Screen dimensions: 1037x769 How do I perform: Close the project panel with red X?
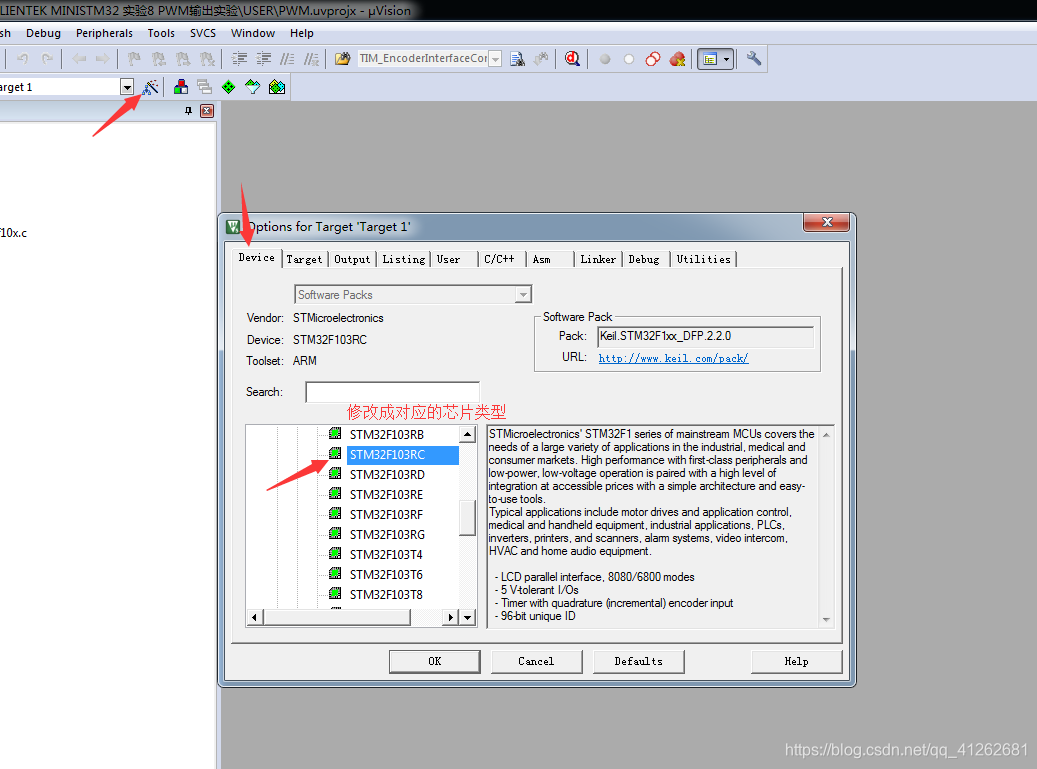click(207, 110)
